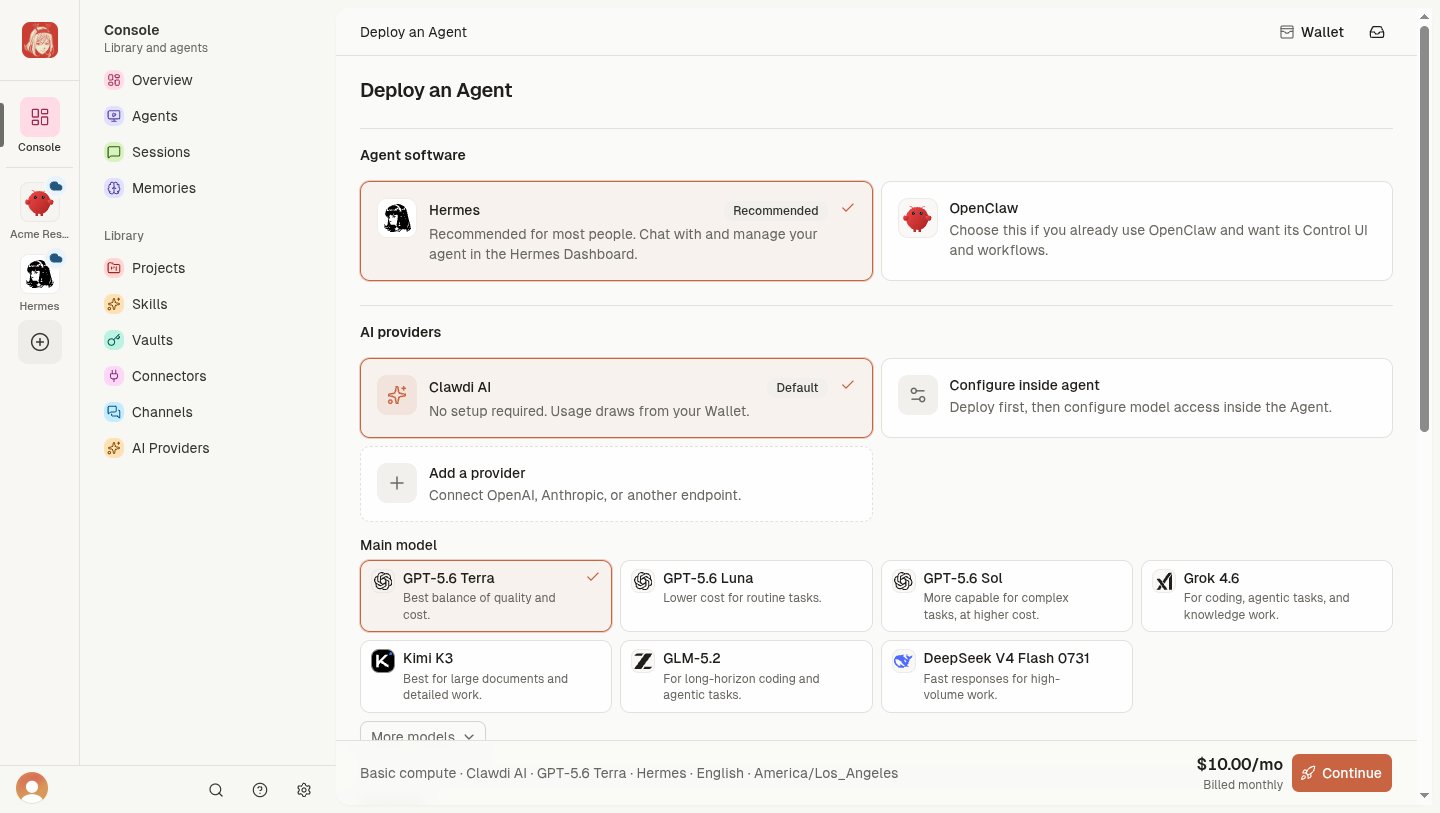Screen dimensions: 1440x813
Task: Select GPT-5.6 Luna as main model
Action: pyautogui.click(x=746, y=596)
